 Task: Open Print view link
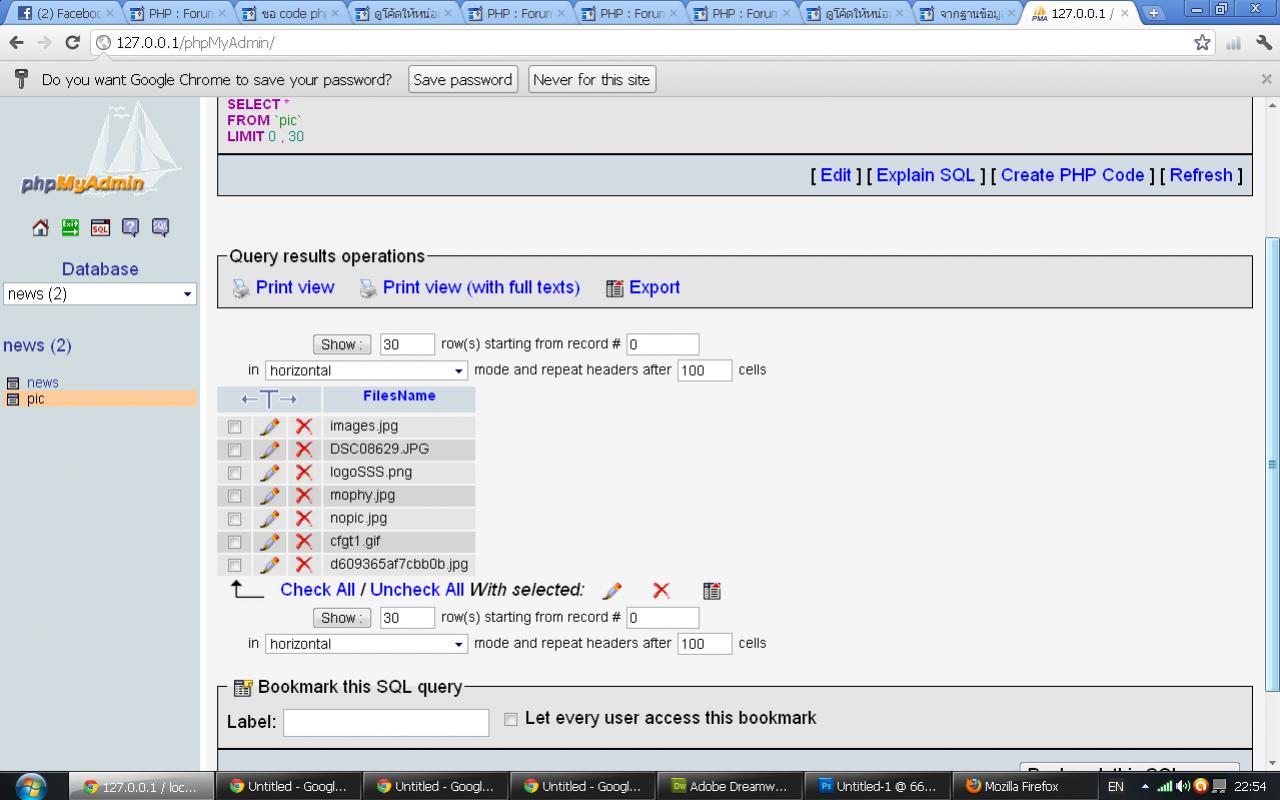click(x=295, y=287)
